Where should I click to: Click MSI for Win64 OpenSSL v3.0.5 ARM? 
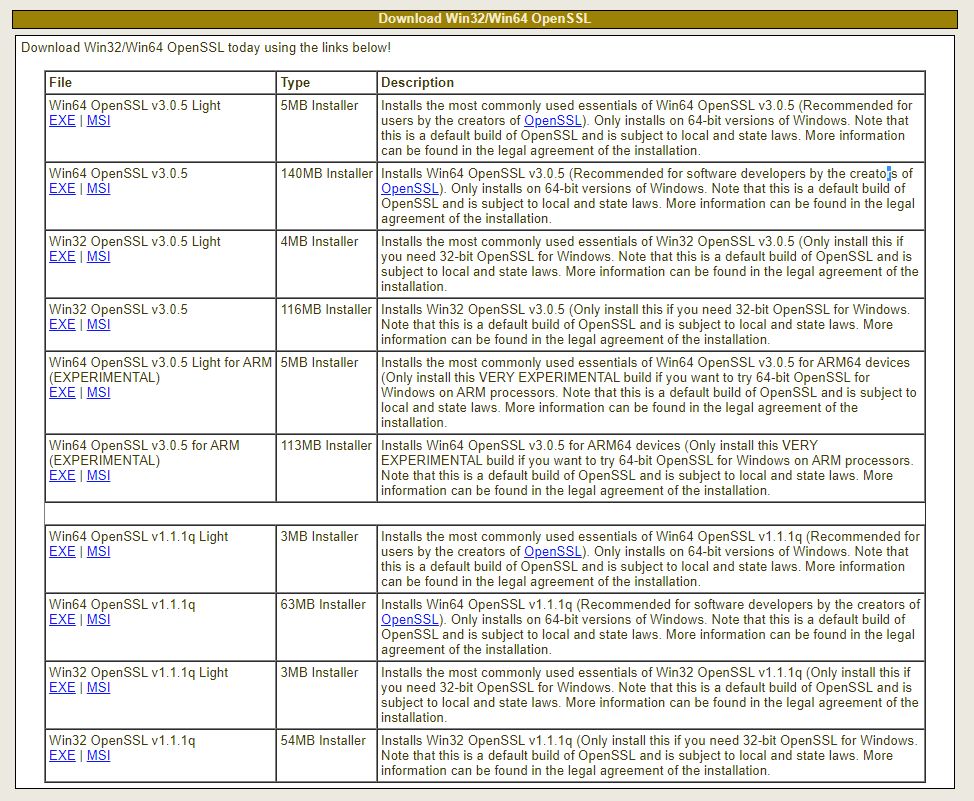[98, 476]
